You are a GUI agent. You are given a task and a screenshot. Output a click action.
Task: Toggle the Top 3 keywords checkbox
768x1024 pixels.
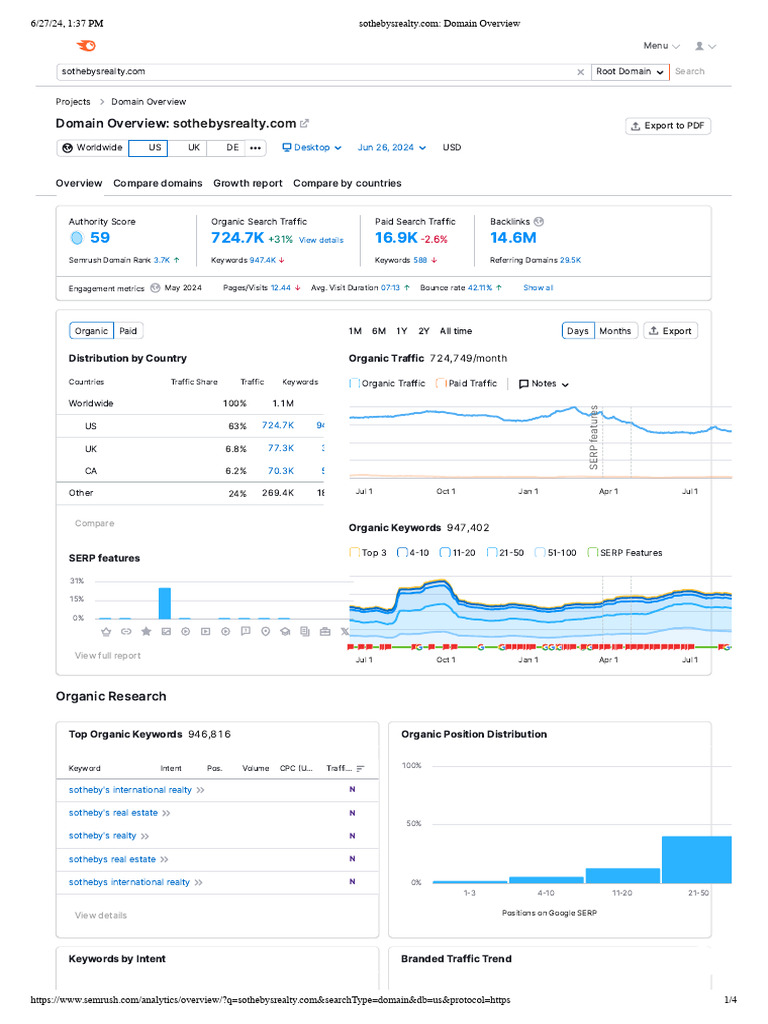point(354,552)
